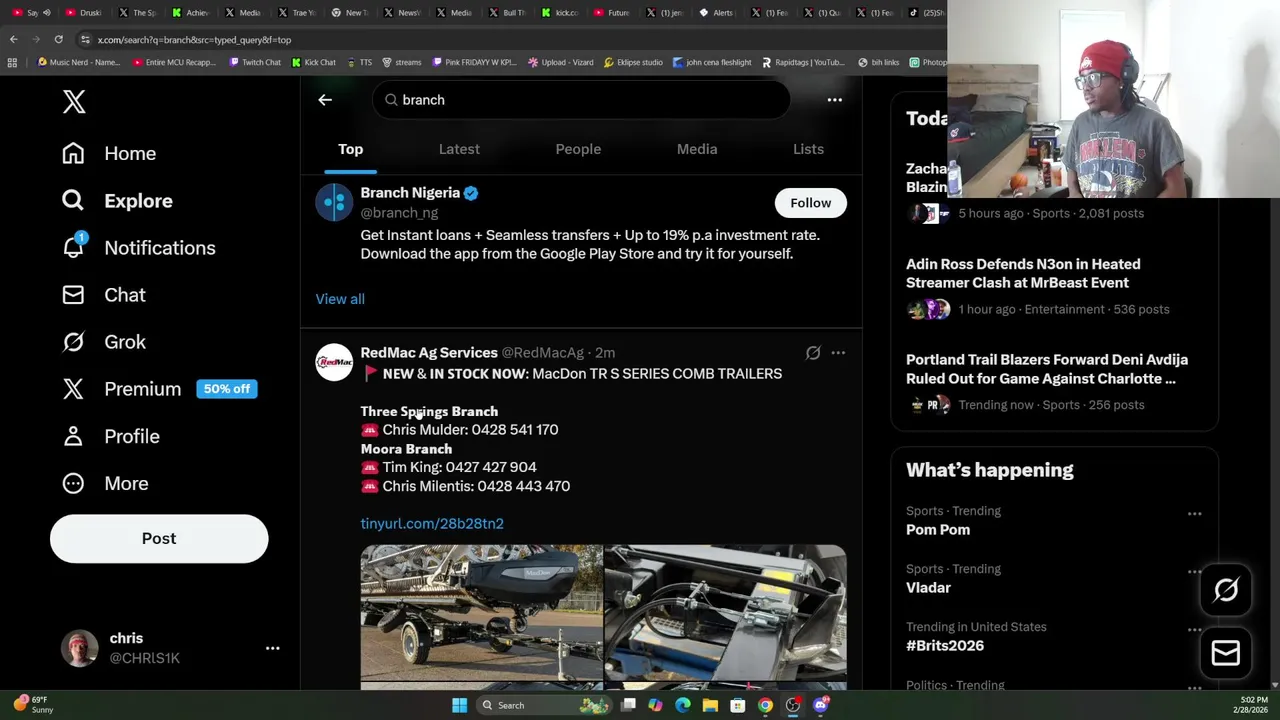This screenshot has height=720, width=1280.
Task: Open options for Vladar trend
Action: (1194, 572)
